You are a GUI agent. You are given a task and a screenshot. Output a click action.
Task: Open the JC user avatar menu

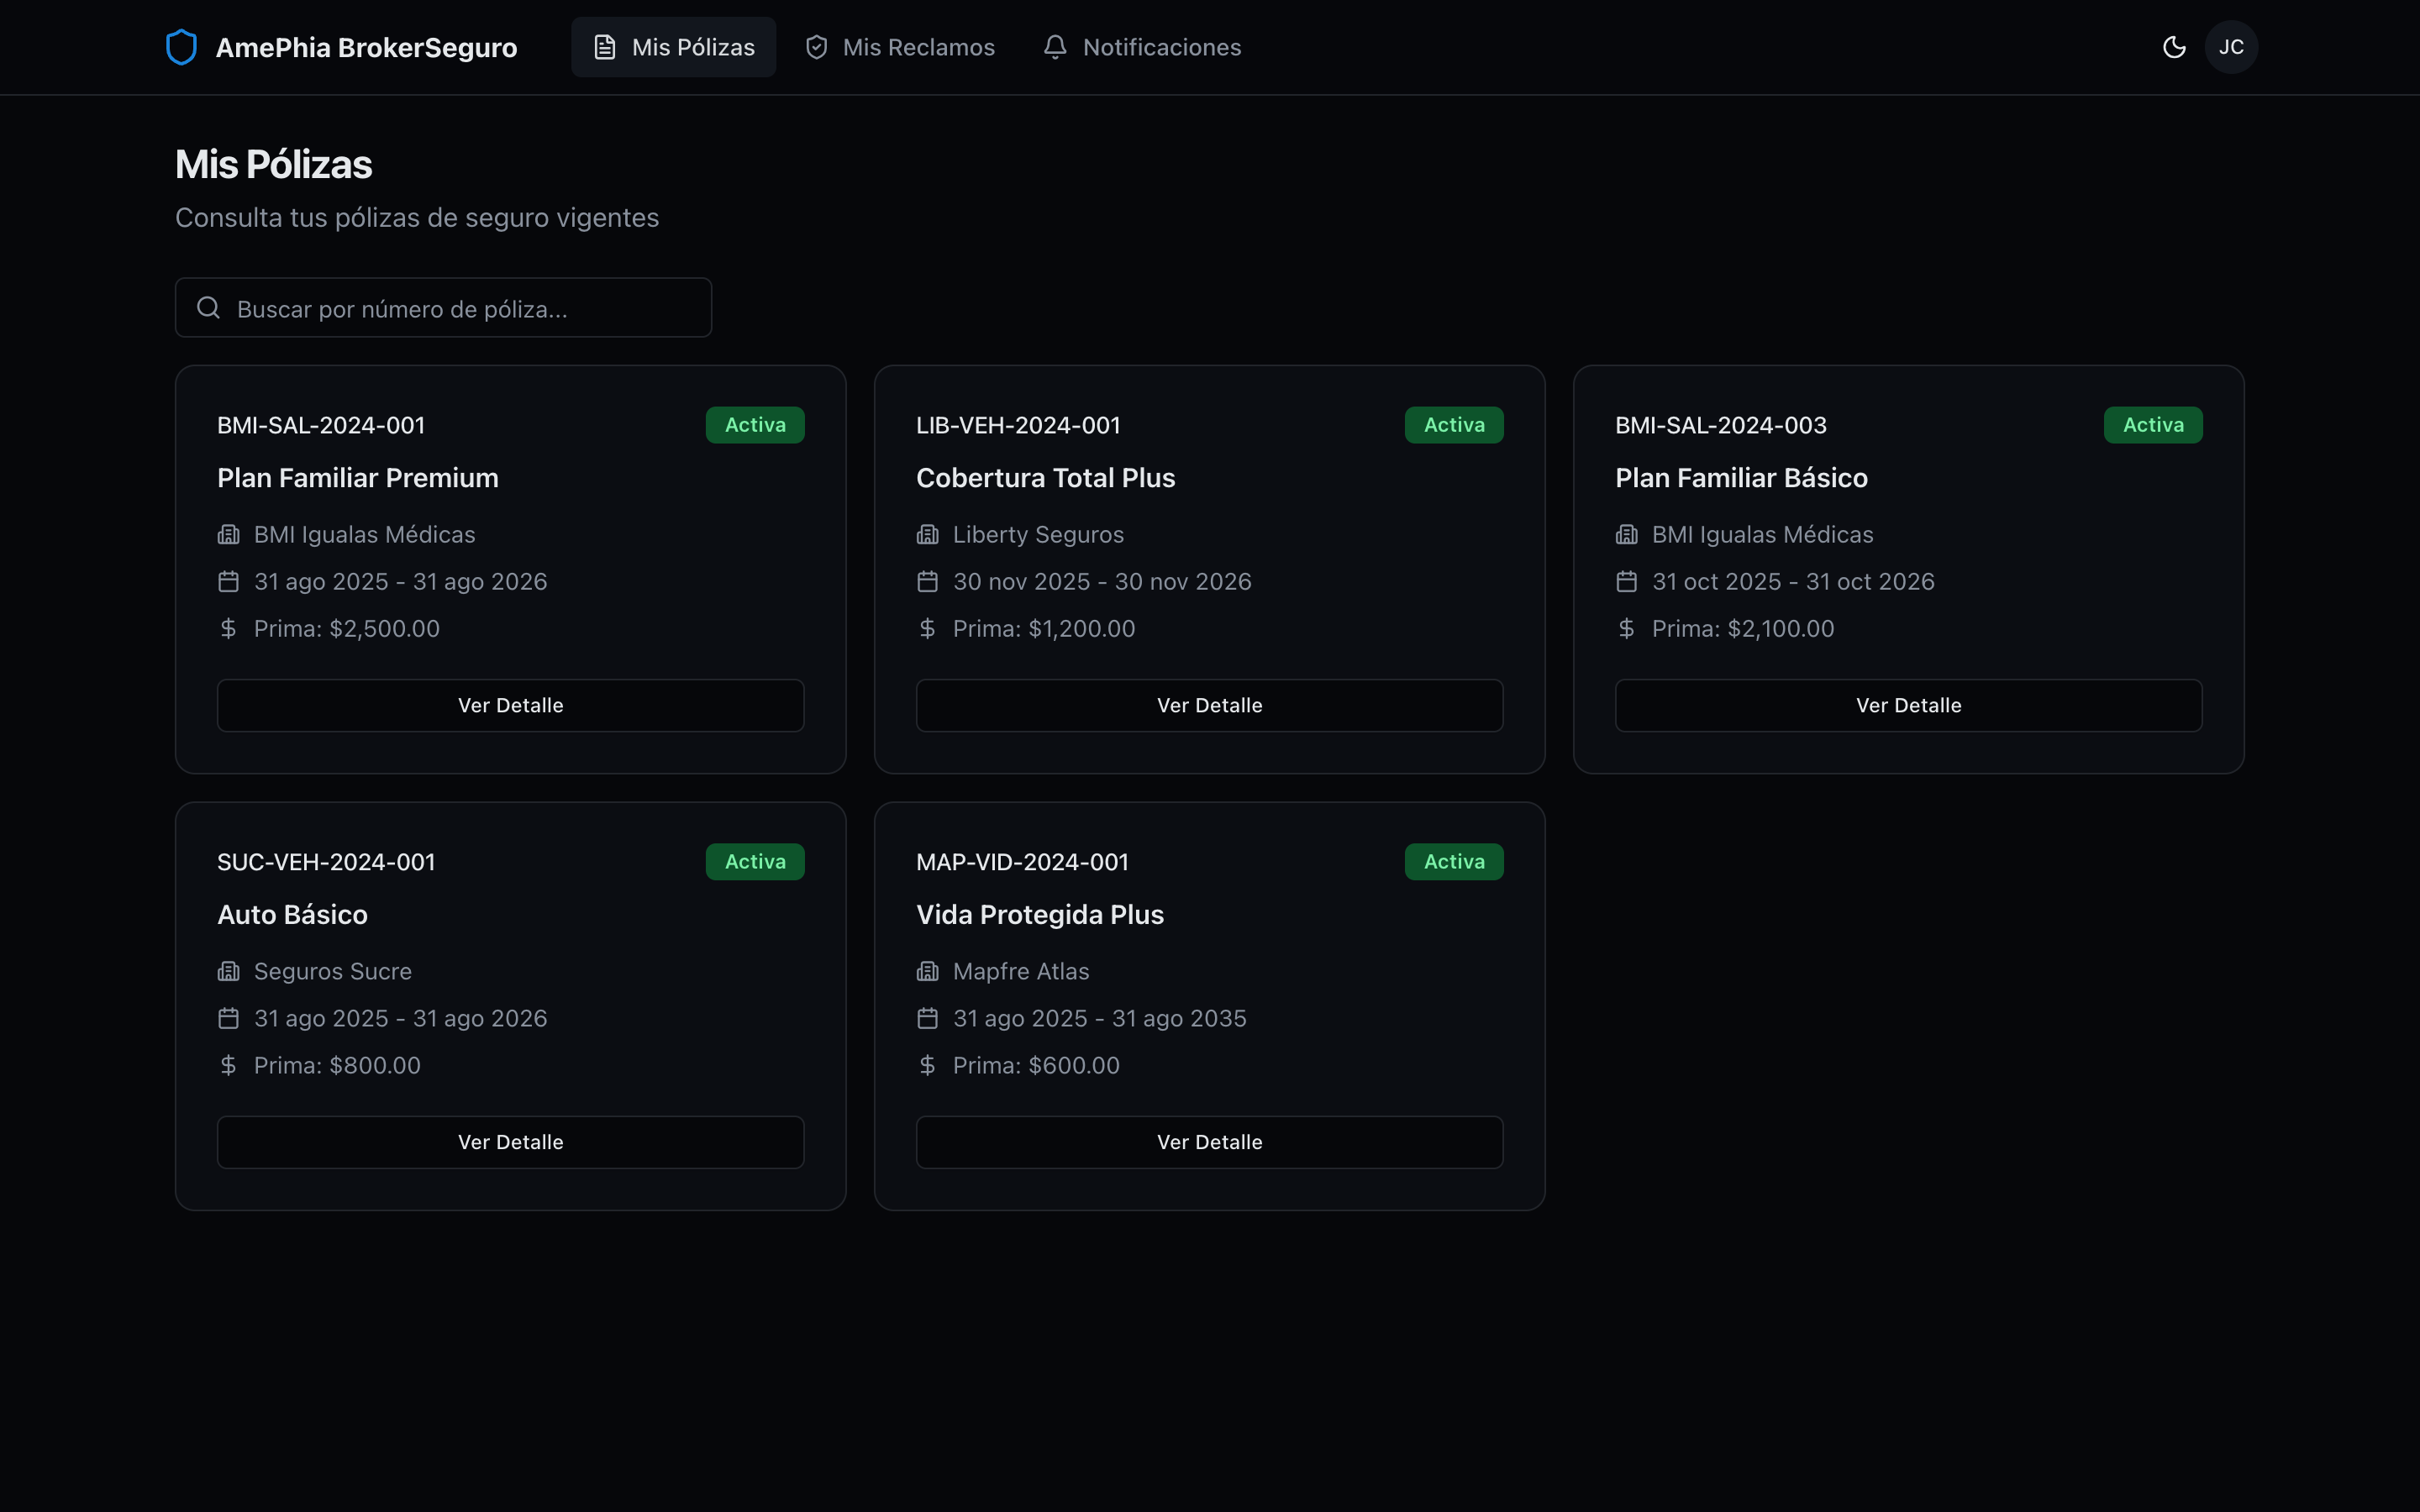coord(2231,47)
